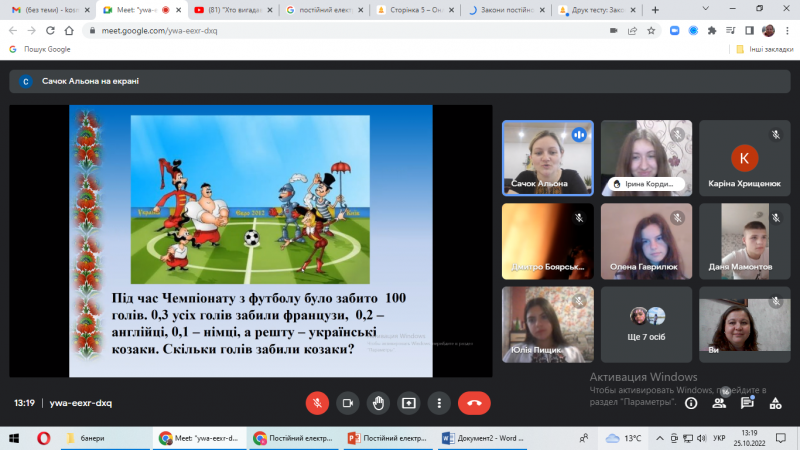Select Дмитро Боярськ... video tile
Screen dimensions: 800x450
coord(547,241)
